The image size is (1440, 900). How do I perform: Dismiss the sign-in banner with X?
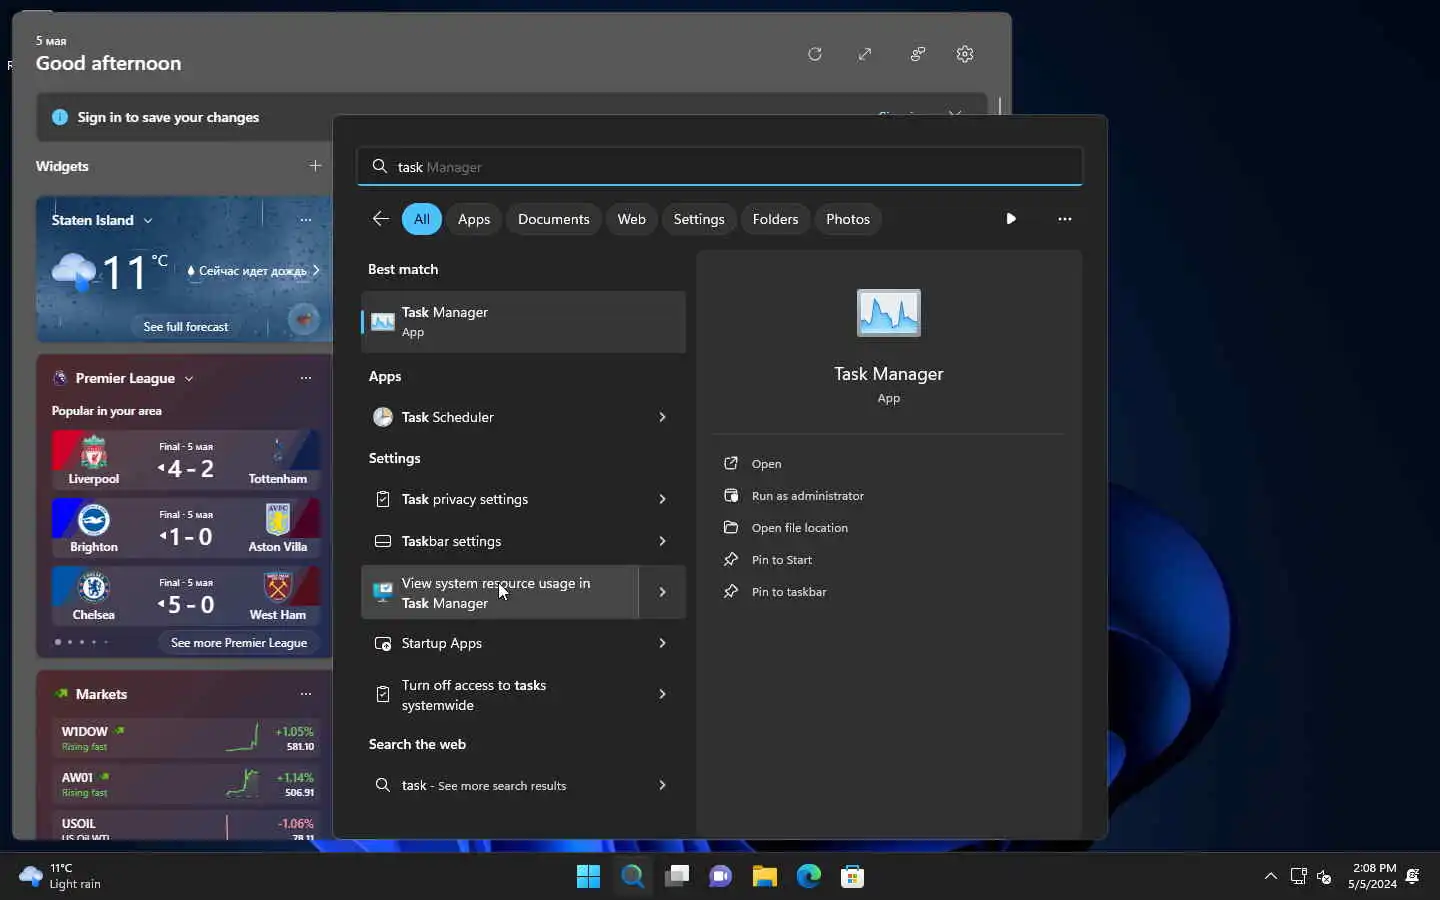click(x=955, y=116)
